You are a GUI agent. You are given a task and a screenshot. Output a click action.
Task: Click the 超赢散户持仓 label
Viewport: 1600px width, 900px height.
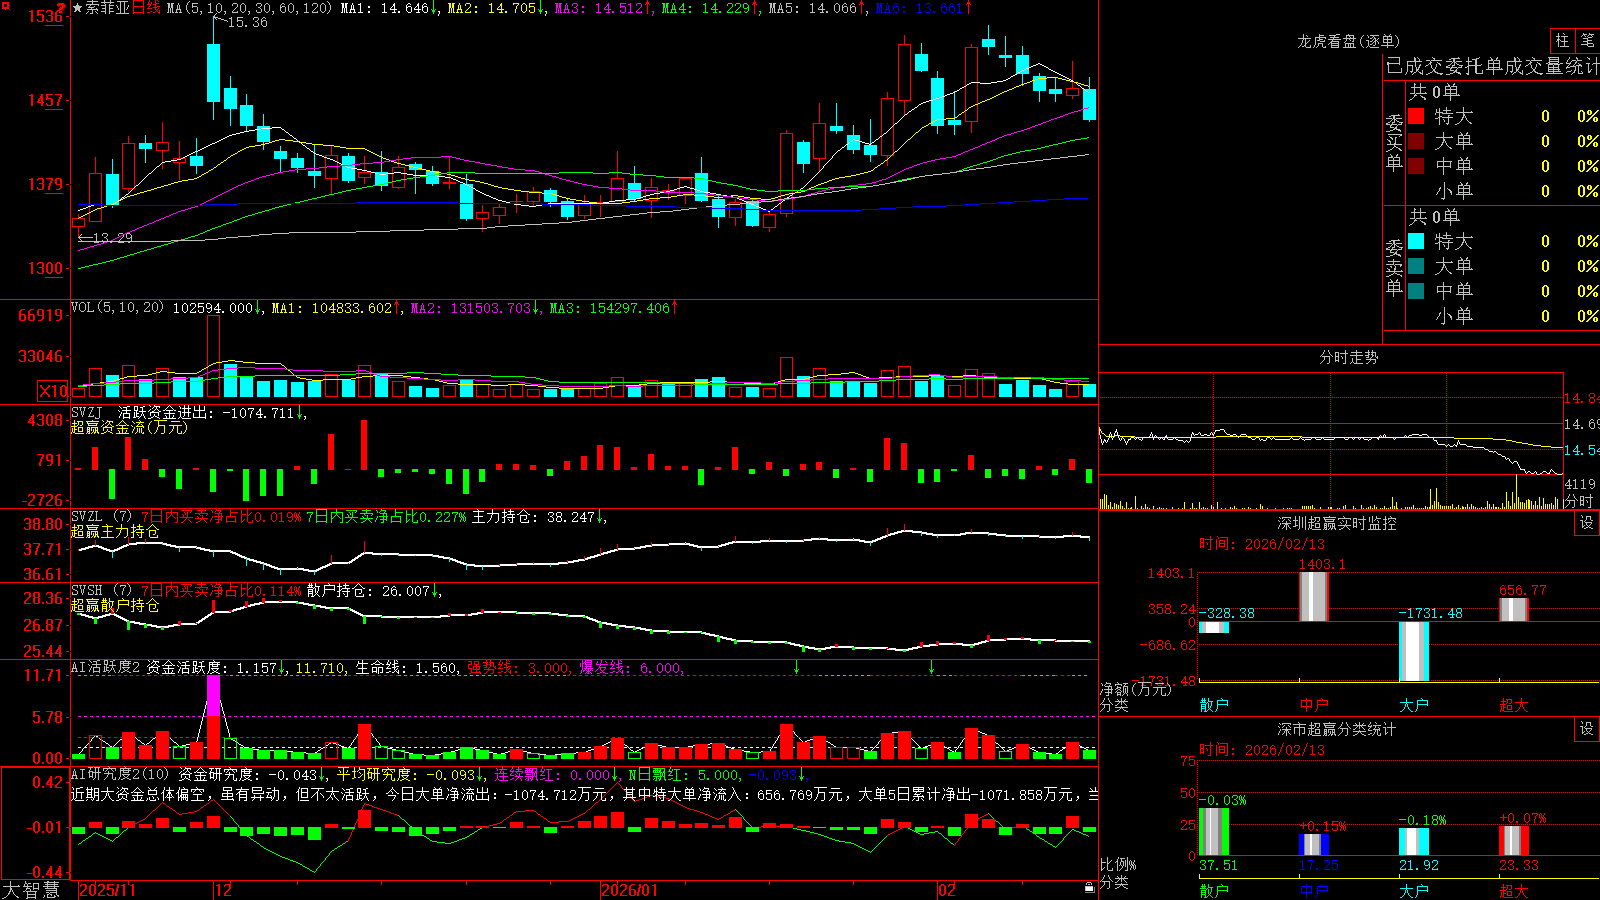coord(115,605)
